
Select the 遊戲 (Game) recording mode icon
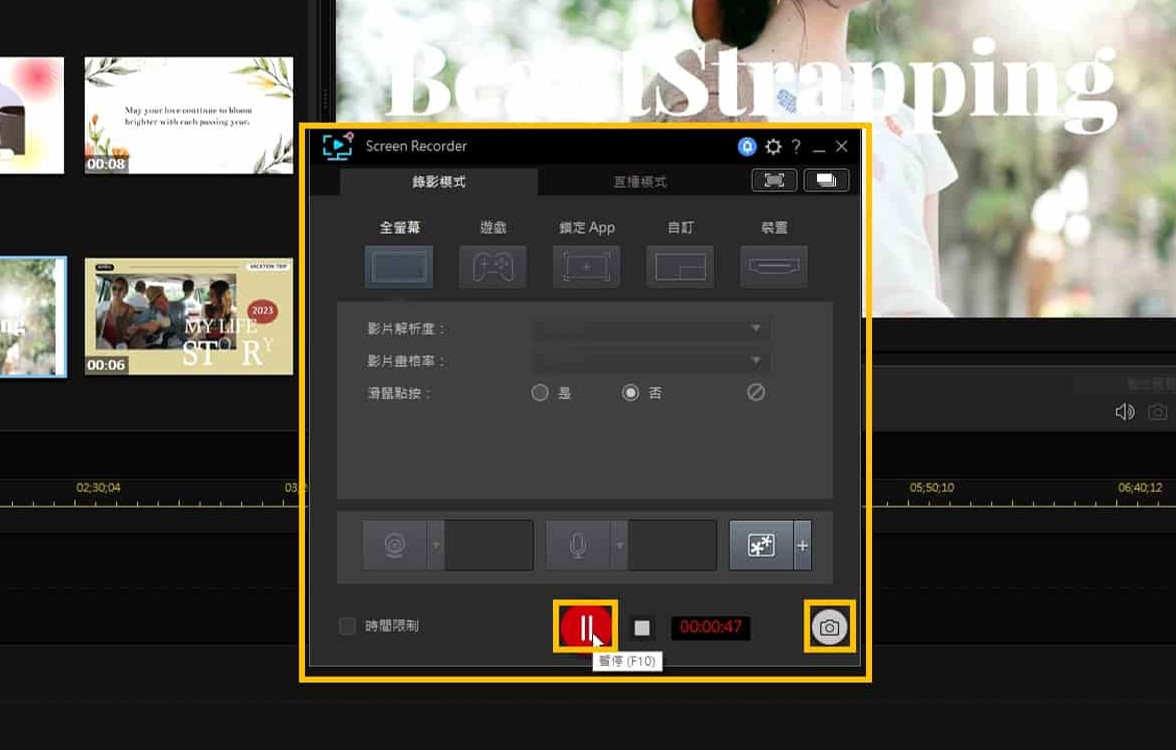coord(492,267)
